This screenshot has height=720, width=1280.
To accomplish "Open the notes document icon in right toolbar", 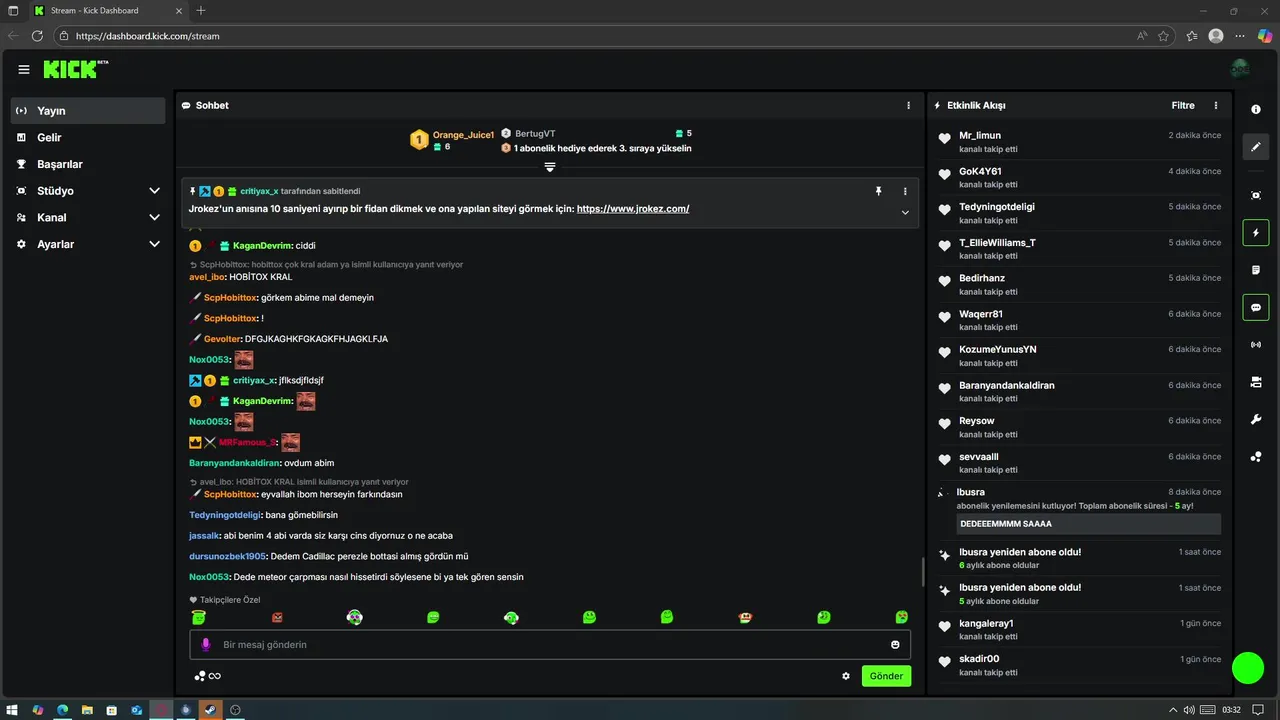I will pyautogui.click(x=1256, y=270).
